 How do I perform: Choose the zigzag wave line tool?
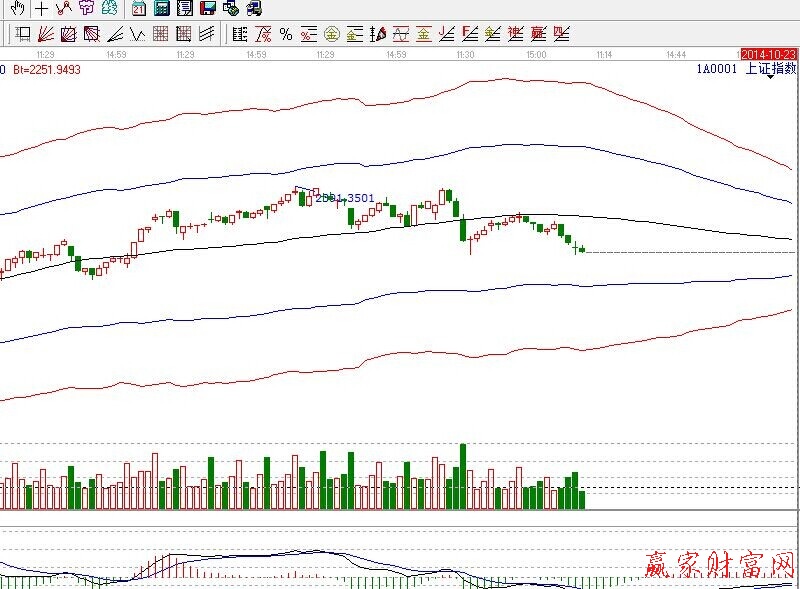136,34
